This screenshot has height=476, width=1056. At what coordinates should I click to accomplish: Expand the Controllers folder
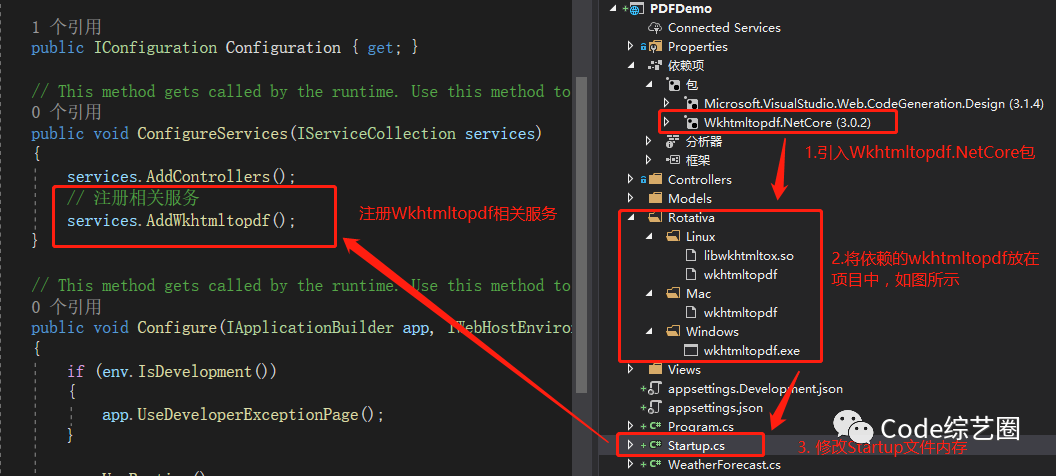click(630, 179)
